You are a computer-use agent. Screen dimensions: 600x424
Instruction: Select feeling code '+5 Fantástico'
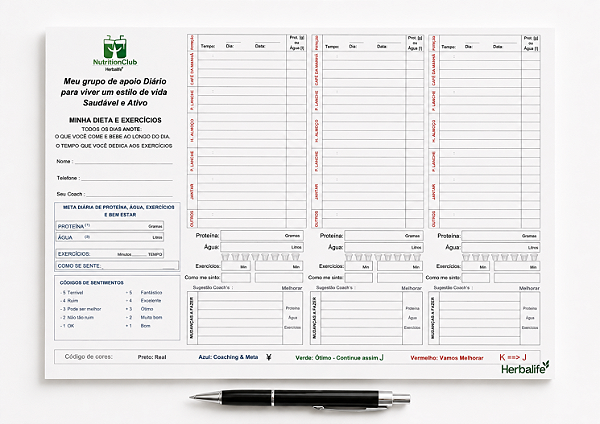pyautogui.click(x=144, y=292)
